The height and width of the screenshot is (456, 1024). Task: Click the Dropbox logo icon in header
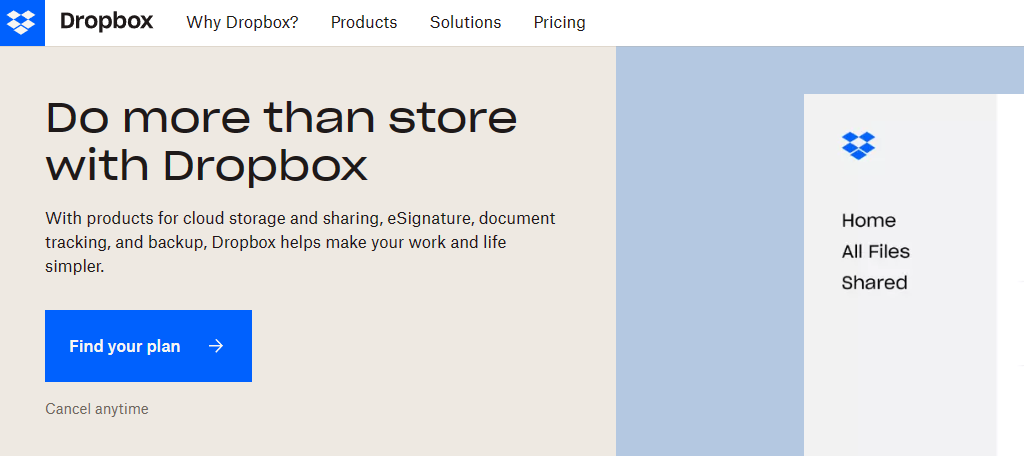point(22,23)
